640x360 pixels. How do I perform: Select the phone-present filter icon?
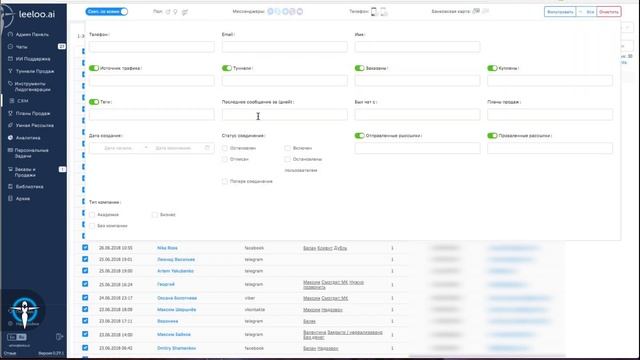coord(374,12)
